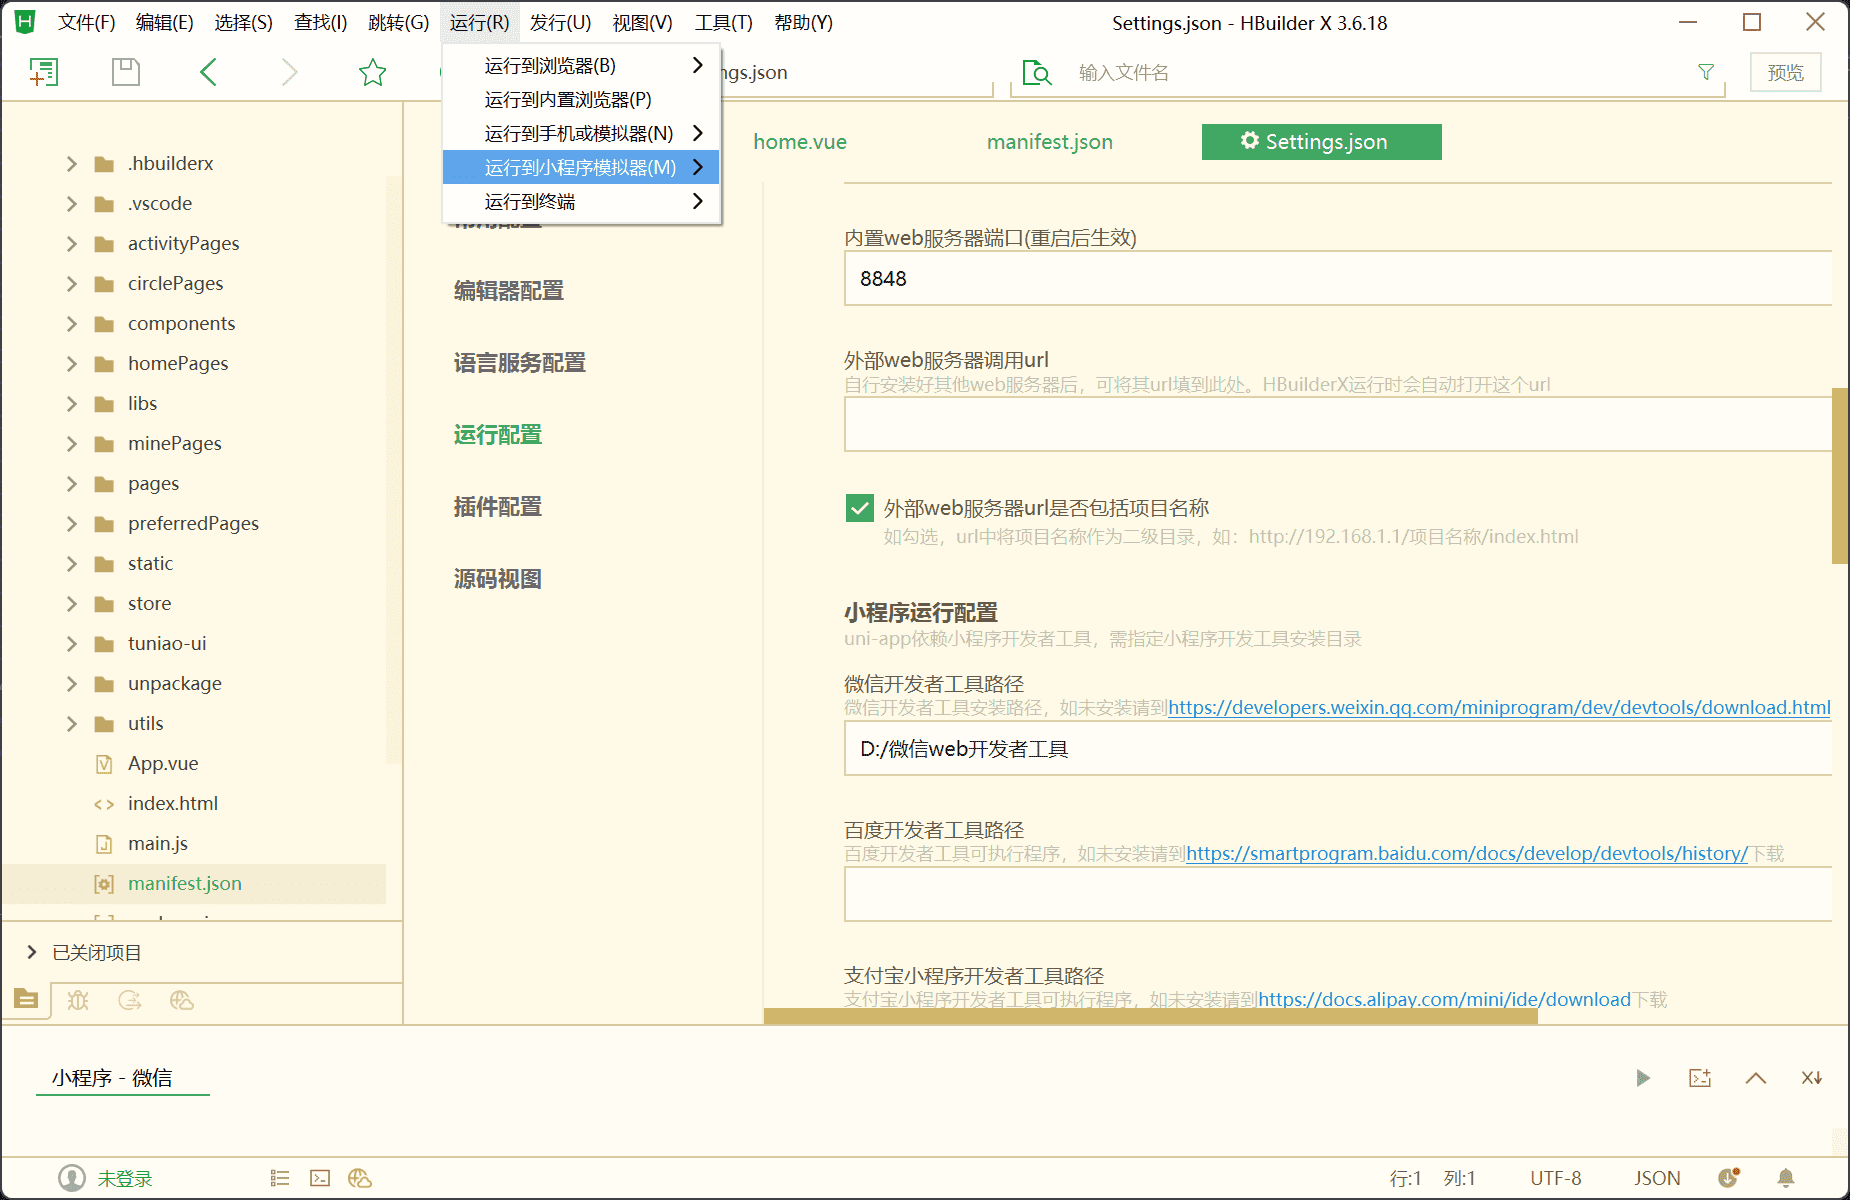Viewport: 1850px width, 1200px height.
Task: Click the user avatar icon in status bar
Action: [x=72, y=1178]
